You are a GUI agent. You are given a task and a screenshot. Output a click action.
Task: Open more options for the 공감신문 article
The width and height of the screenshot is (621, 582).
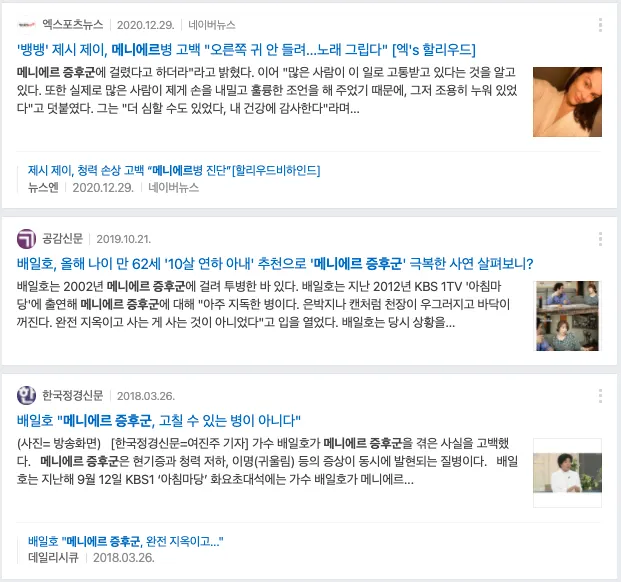[600, 239]
